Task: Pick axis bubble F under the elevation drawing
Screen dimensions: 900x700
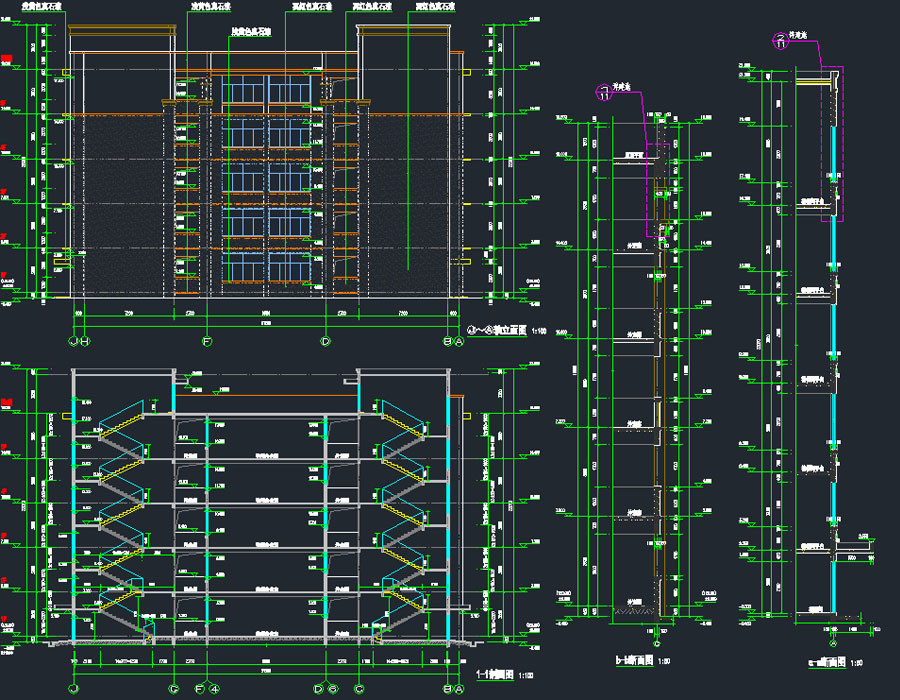Action: coord(207,341)
